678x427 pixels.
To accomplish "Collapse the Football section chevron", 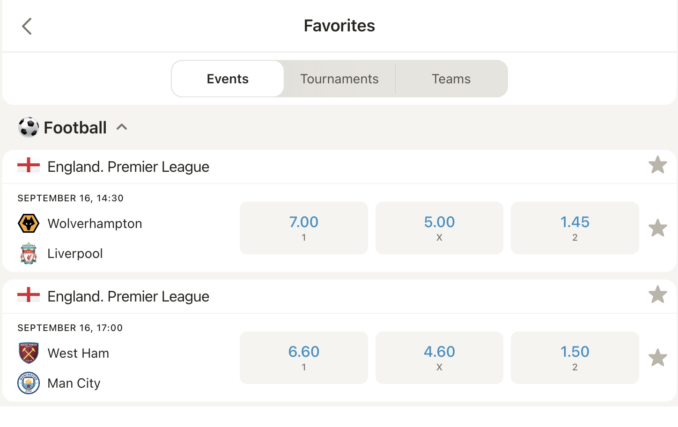I will coord(122,127).
